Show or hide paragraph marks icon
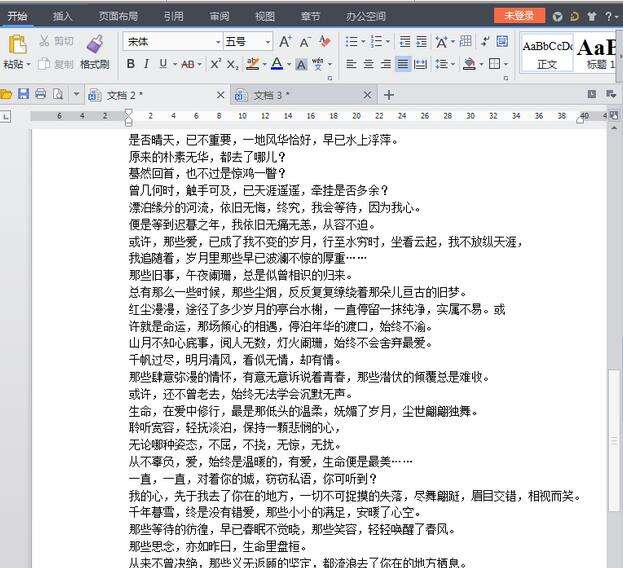 click(485, 41)
